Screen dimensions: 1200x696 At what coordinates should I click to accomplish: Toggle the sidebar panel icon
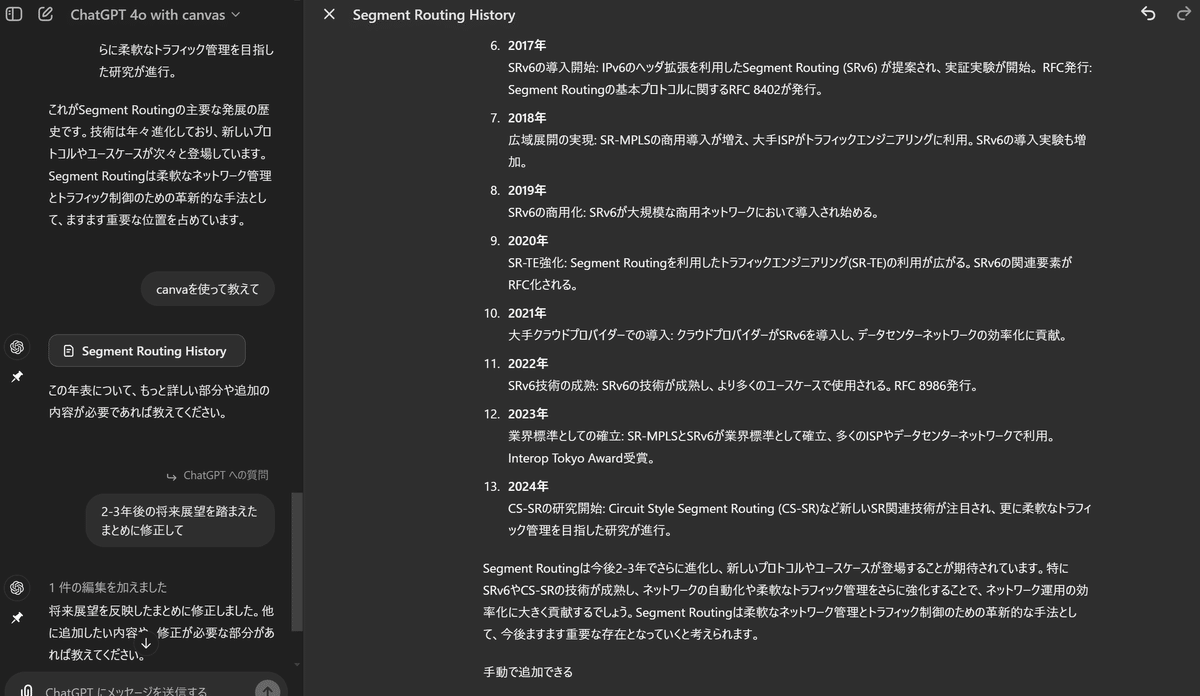click(x=14, y=15)
